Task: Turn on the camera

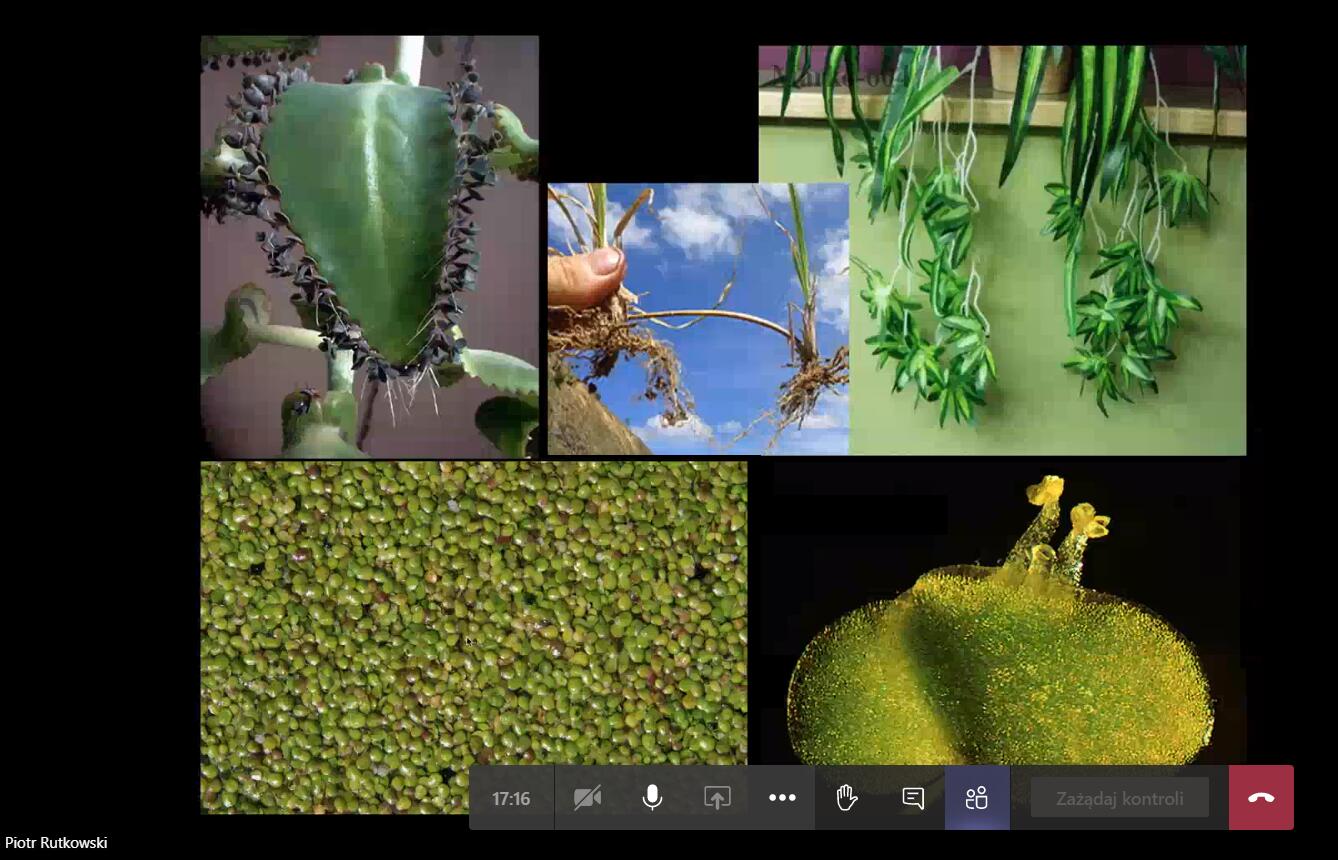Action: tap(587, 798)
